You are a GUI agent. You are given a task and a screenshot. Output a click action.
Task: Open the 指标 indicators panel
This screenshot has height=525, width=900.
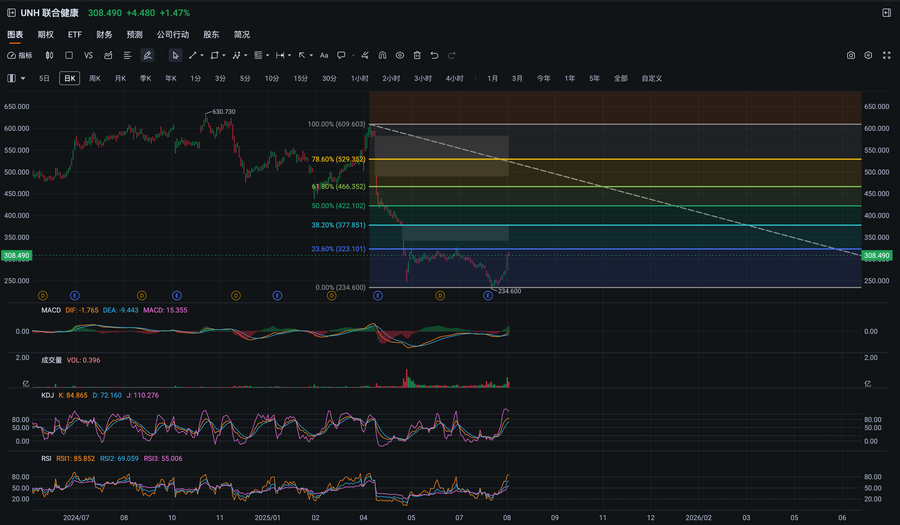coord(20,55)
